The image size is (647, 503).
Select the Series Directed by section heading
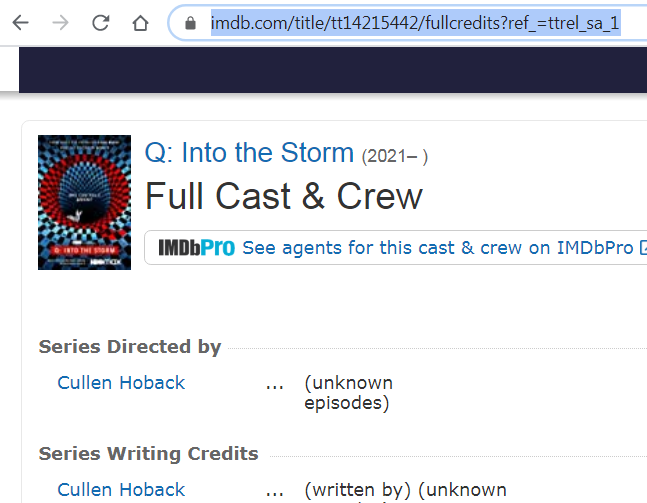130,347
